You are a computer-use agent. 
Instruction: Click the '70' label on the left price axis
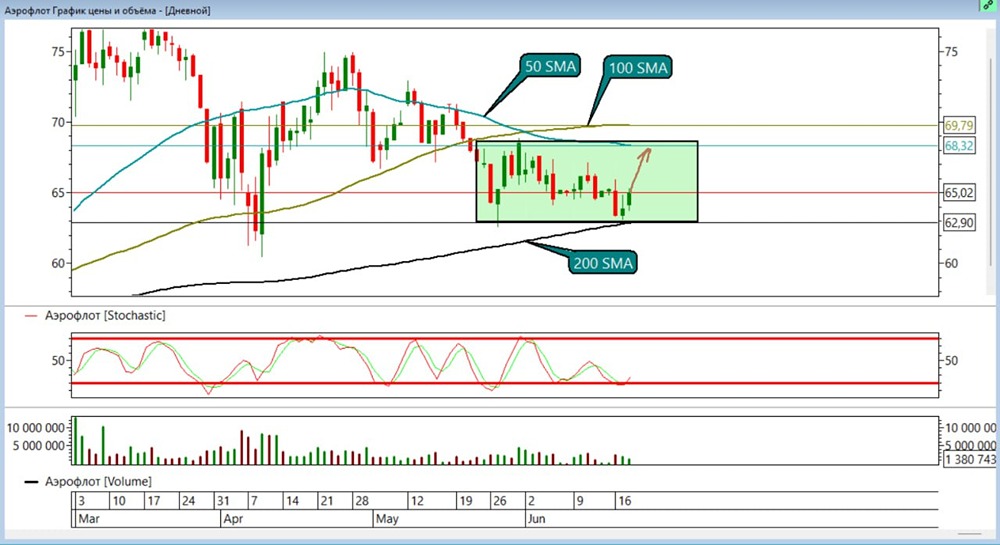pyautogui.click(x=58, y=122)
